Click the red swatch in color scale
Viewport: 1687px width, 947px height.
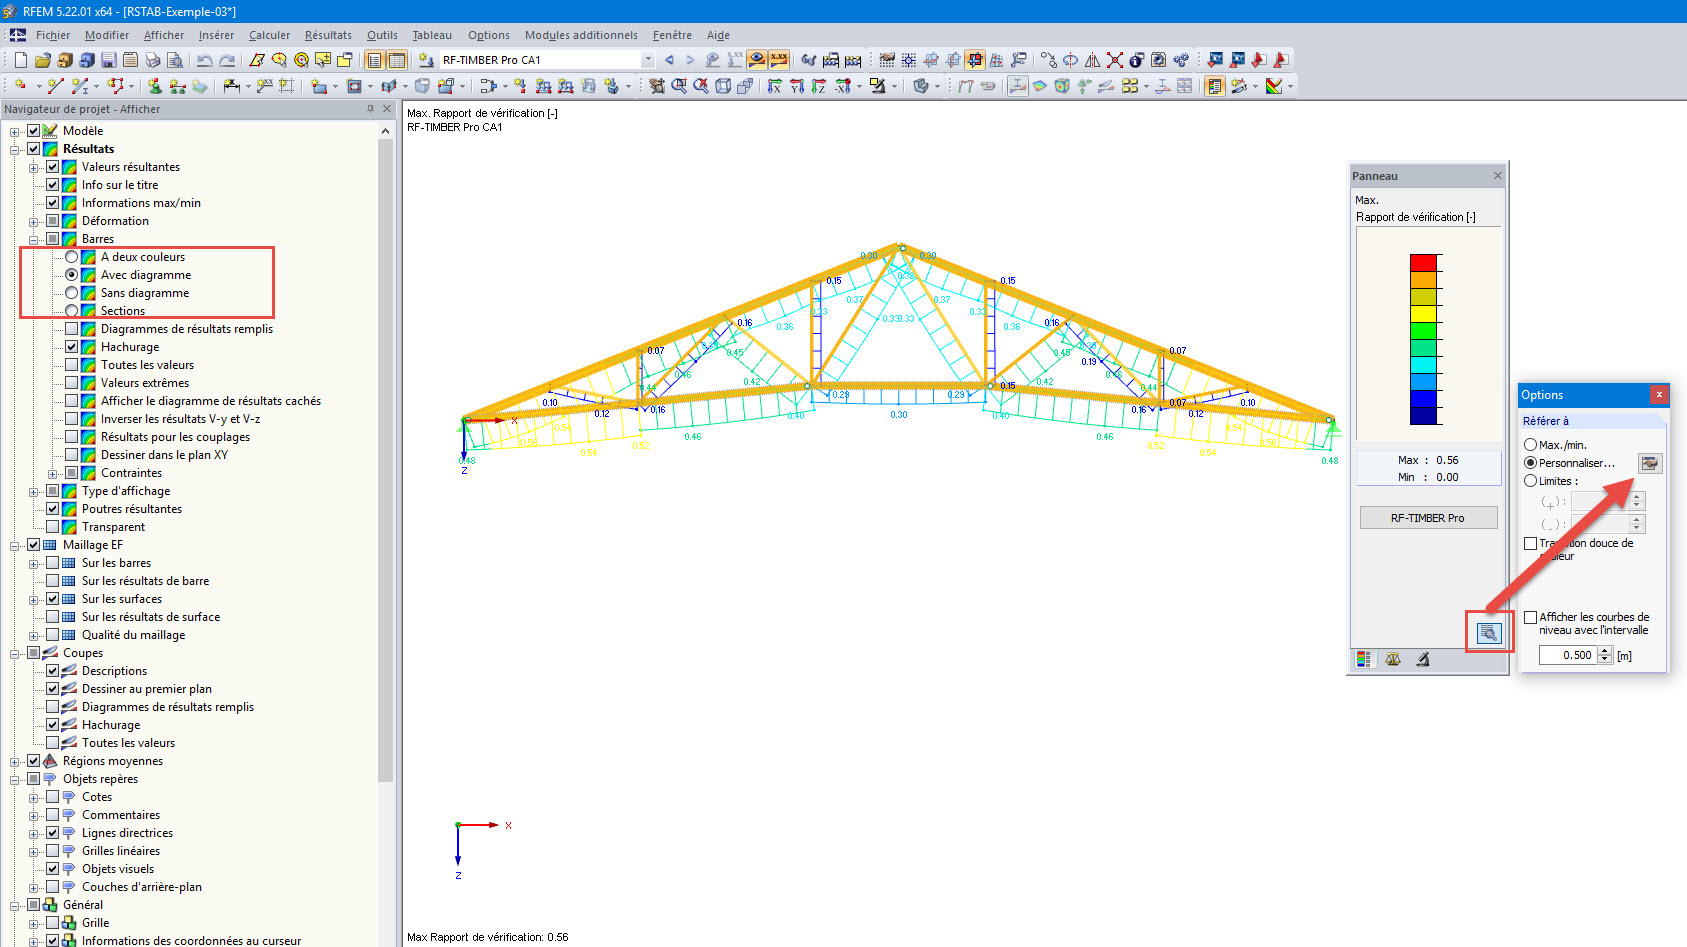[x=1423, y=263]
